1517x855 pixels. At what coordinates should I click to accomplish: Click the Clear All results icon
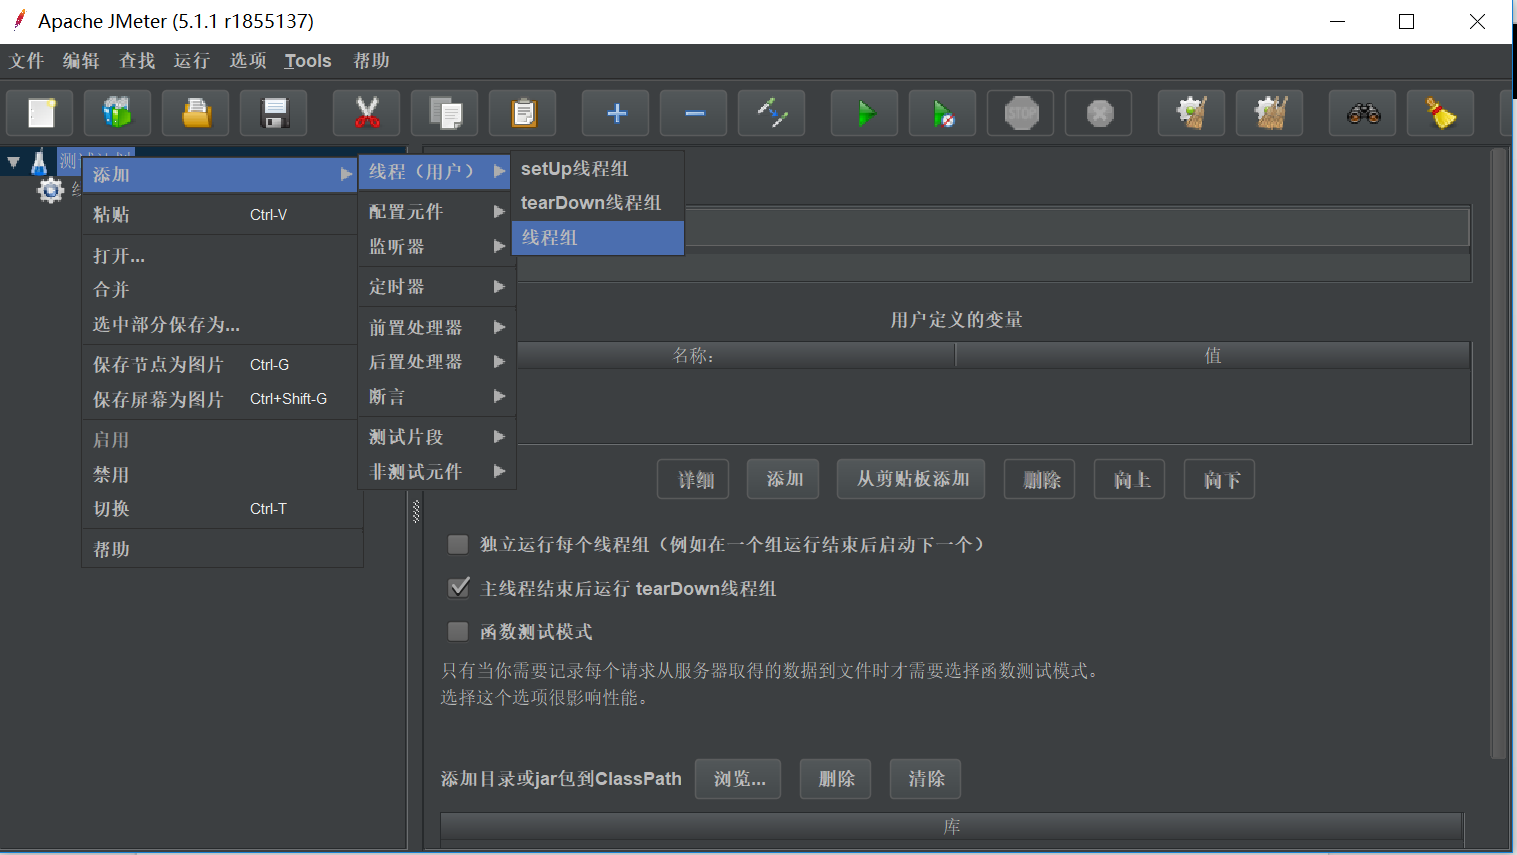point(1270,113)
